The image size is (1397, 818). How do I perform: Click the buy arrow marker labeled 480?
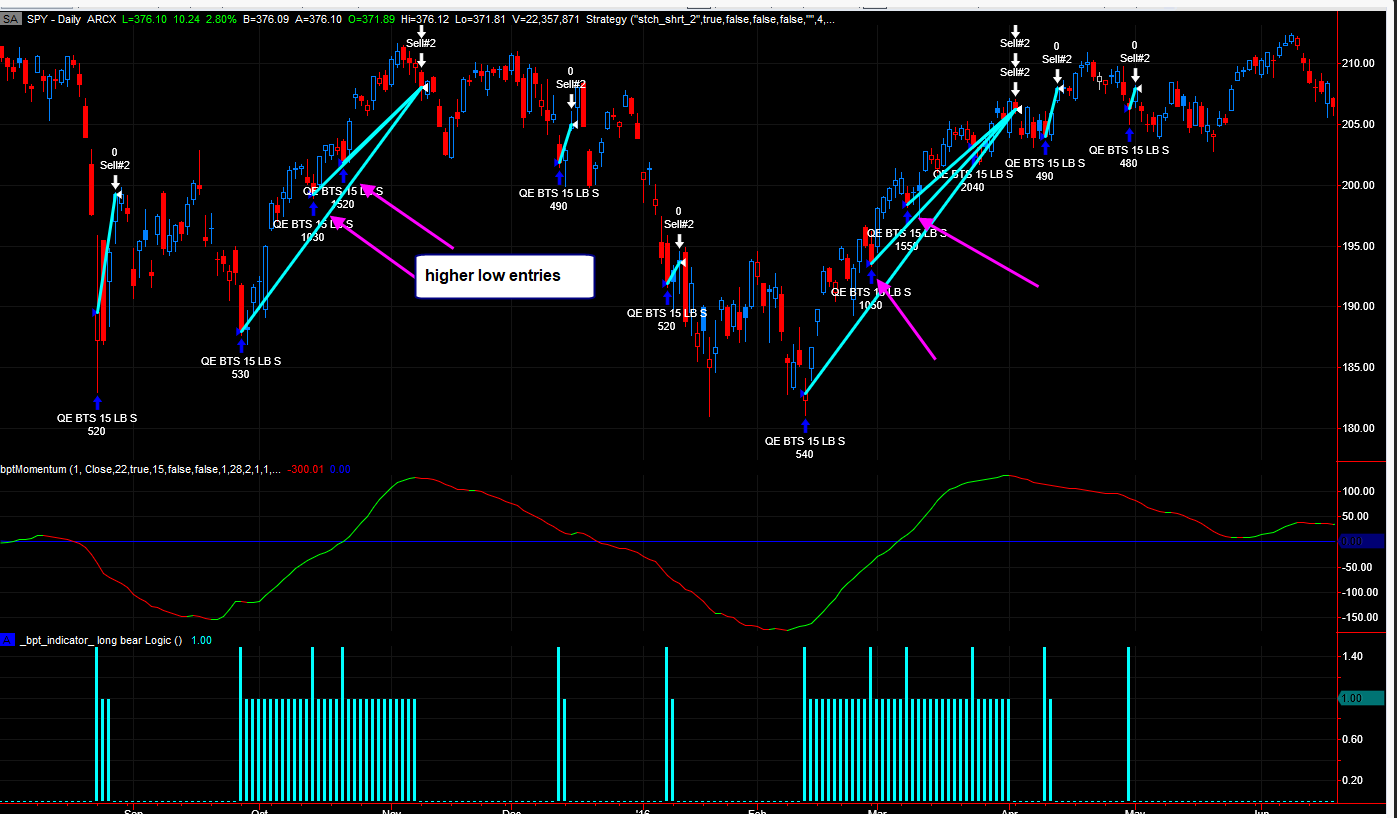1129,134
